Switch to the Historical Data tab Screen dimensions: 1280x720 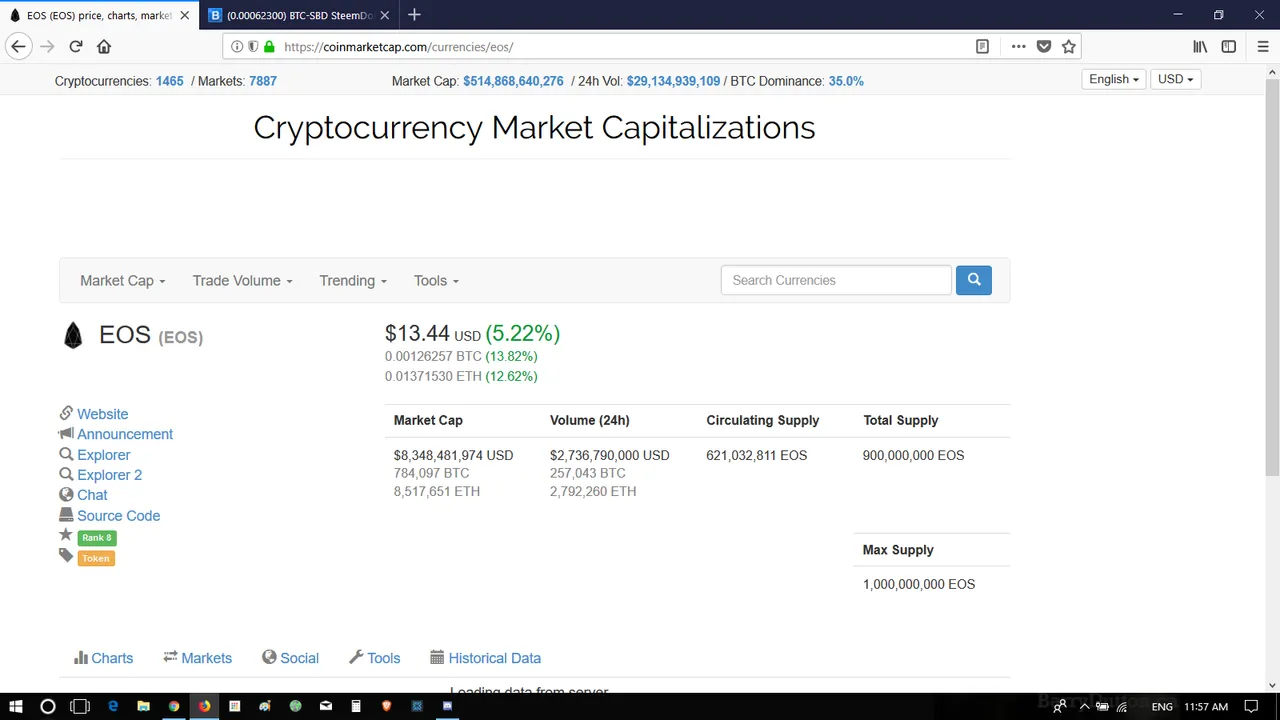485,658
